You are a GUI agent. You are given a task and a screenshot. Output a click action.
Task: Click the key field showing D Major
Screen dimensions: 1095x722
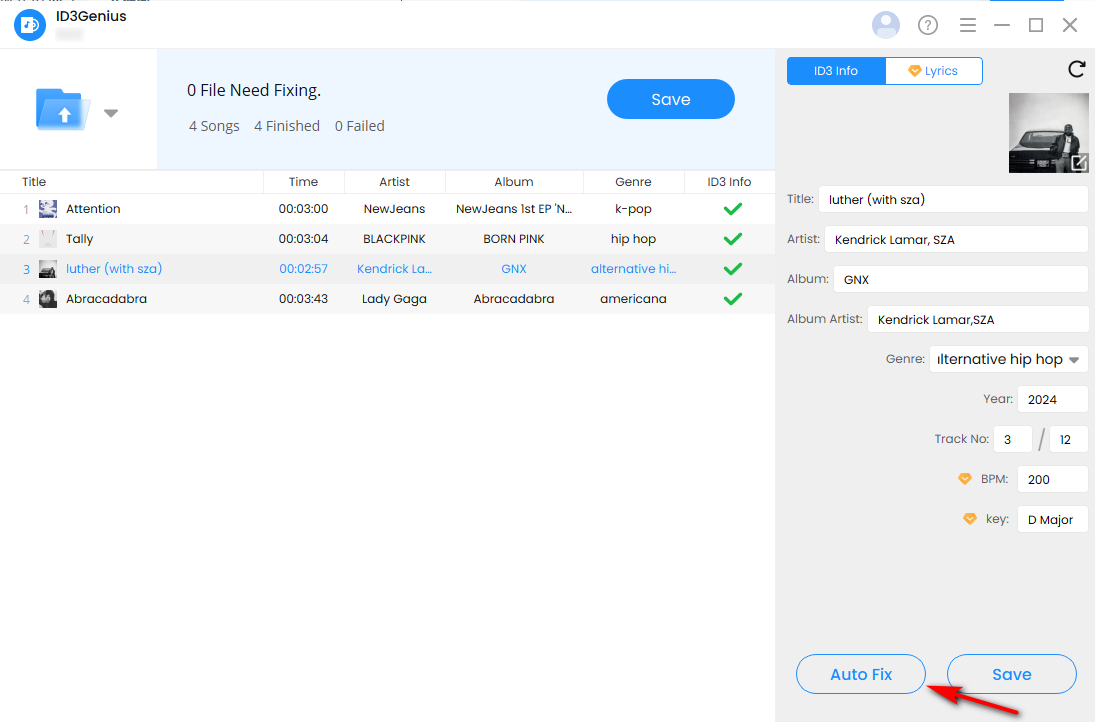(1052, 520)
